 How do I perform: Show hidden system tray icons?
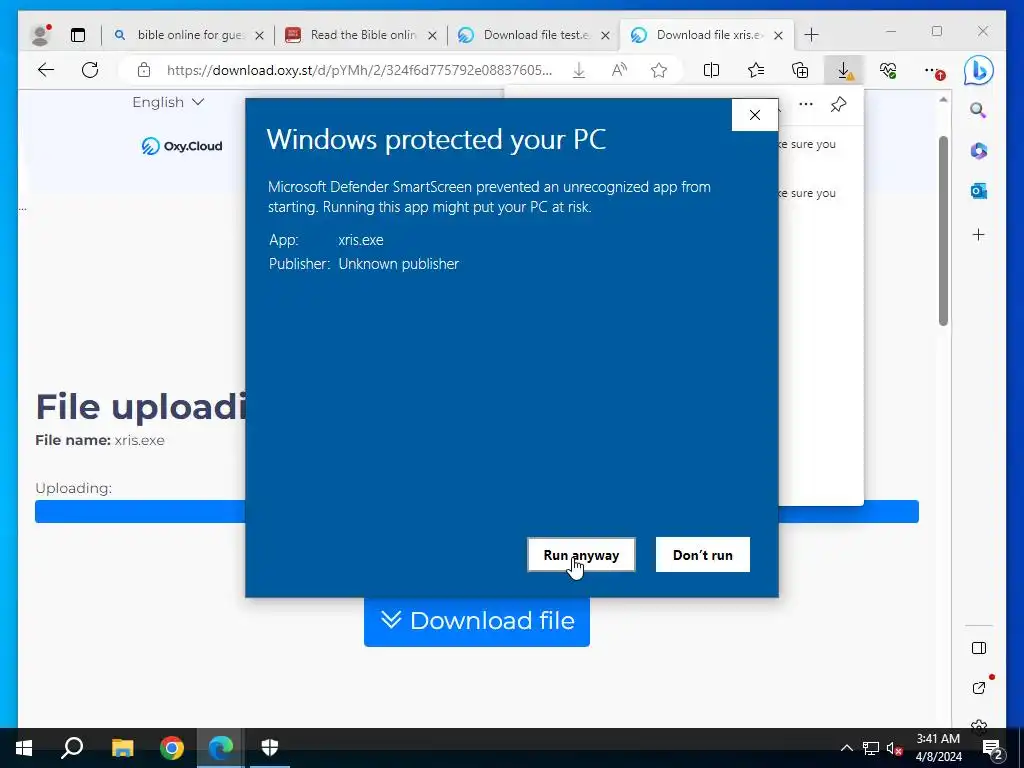[846, 748]
